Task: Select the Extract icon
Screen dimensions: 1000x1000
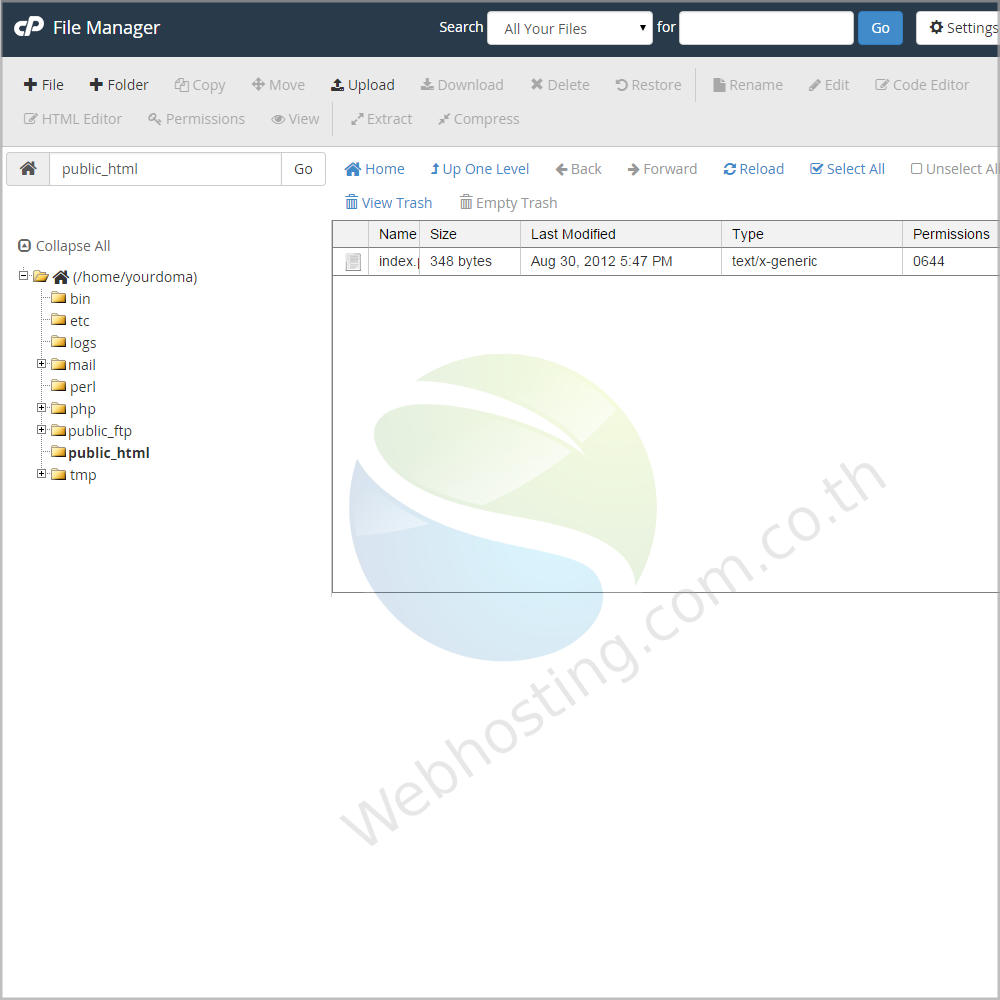Action: 381,119
